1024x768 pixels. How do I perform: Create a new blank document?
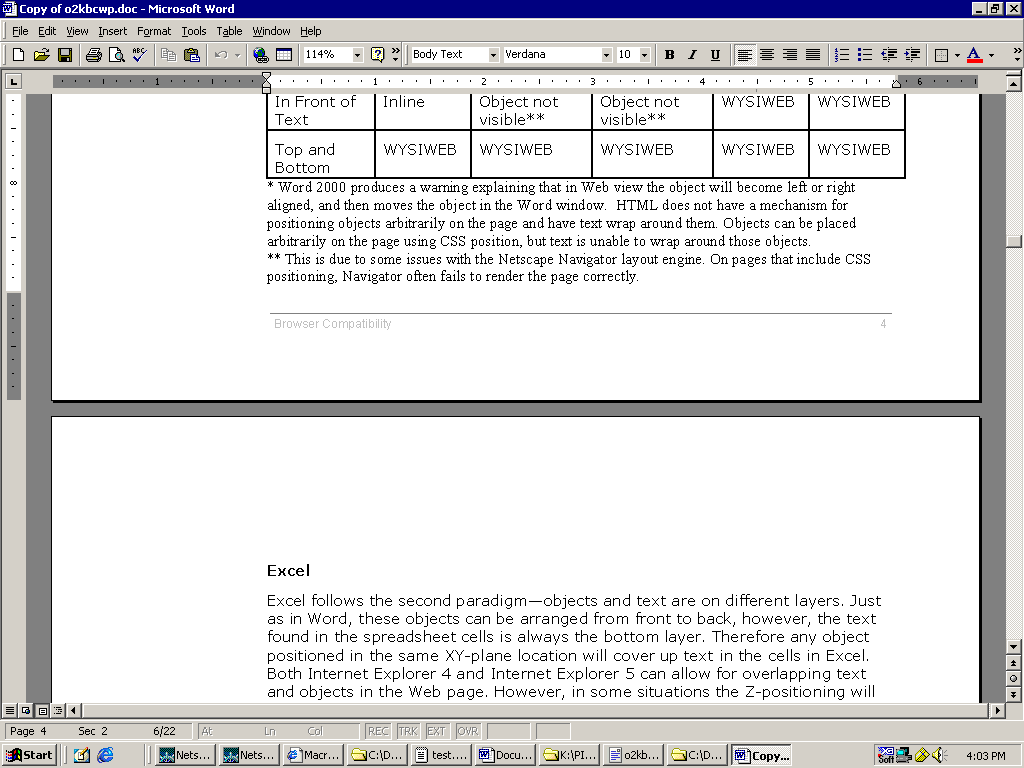(18, 55)
